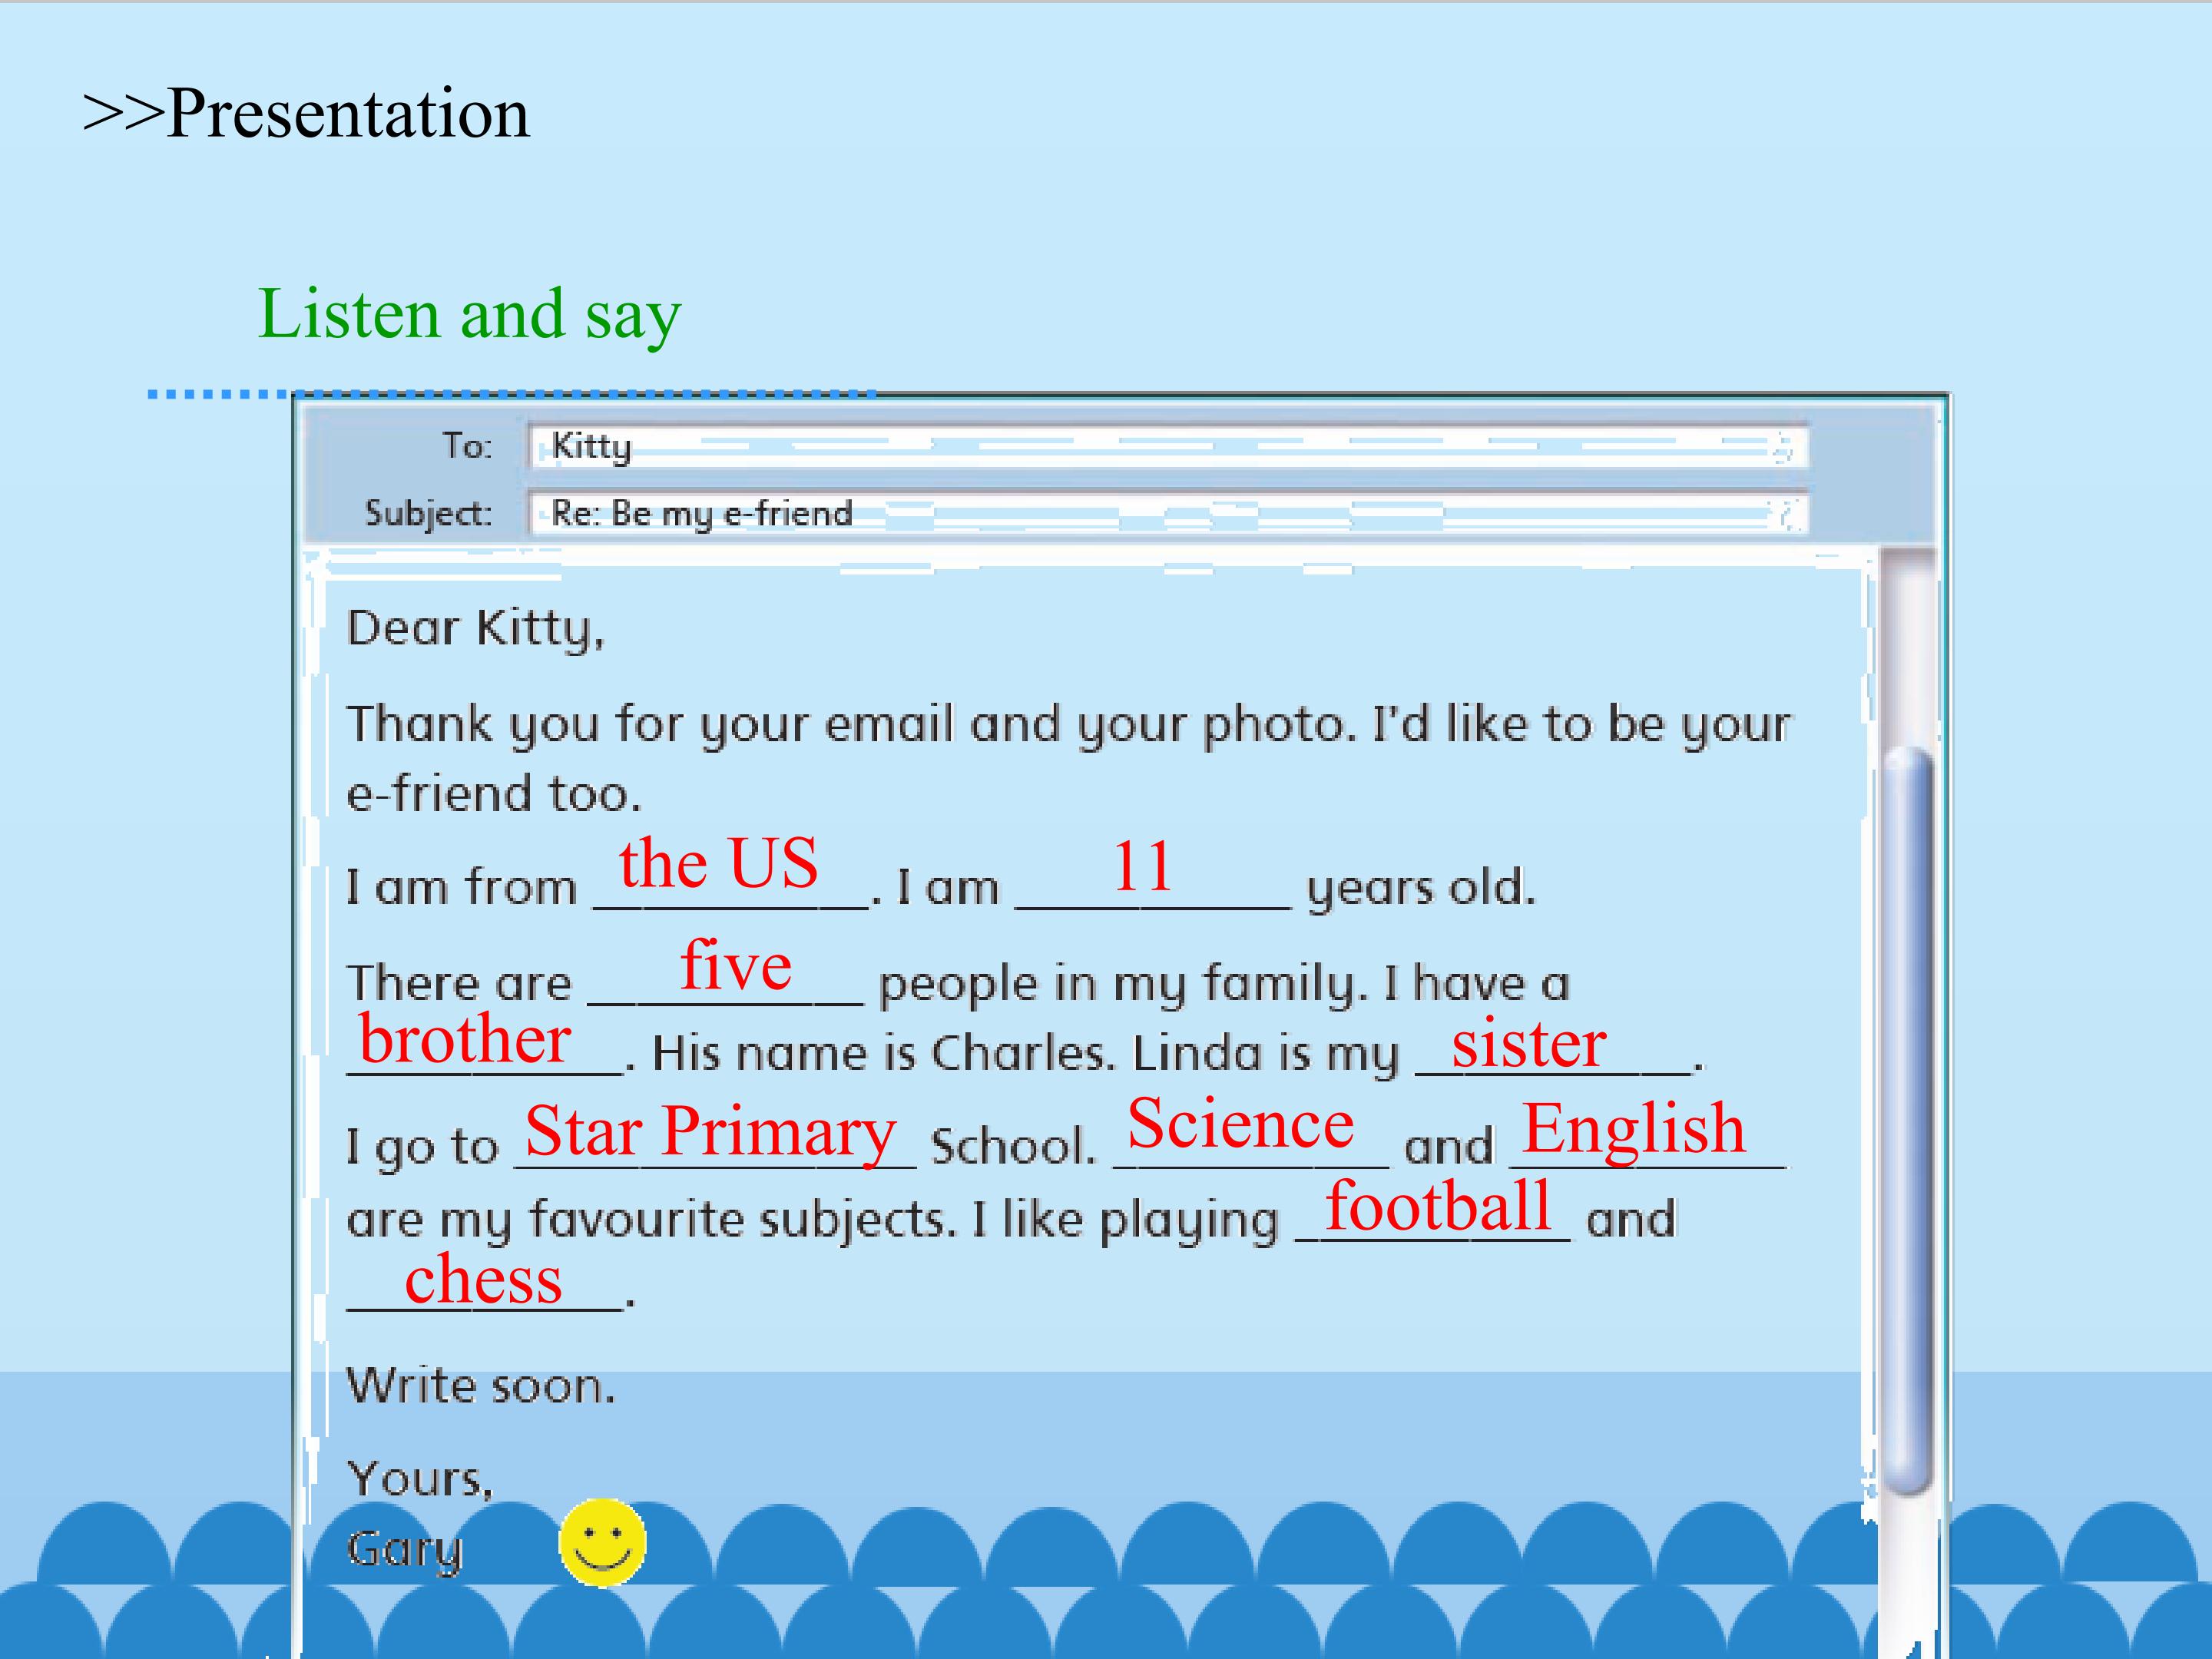Click the red answer "the US"
Screen dimensions: 2212x1659
718,862
